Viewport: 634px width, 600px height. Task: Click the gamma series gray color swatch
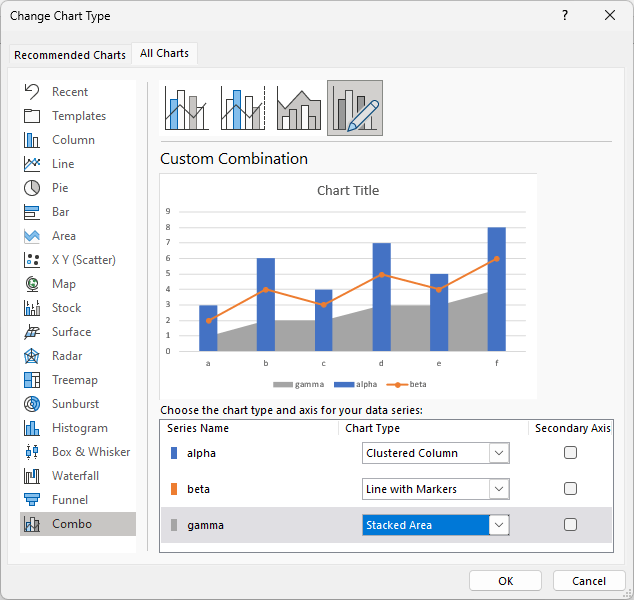pyautogui.click(x=174, y=525)
